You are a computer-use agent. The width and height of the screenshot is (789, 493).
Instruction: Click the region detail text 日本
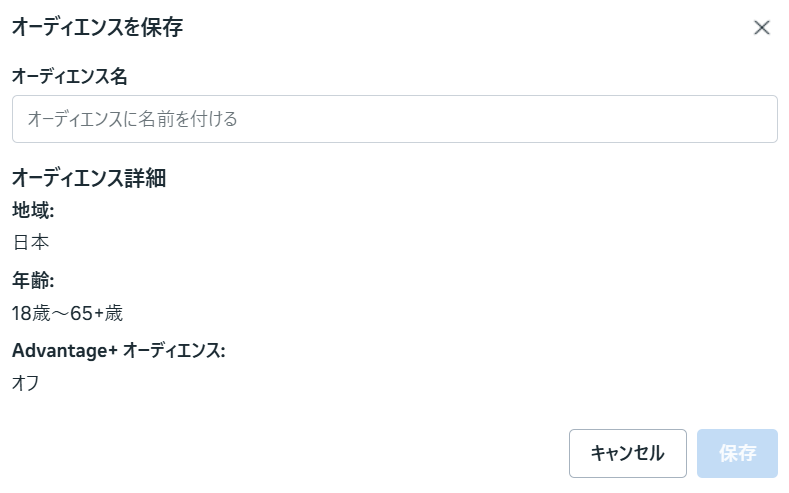(31, 242)
